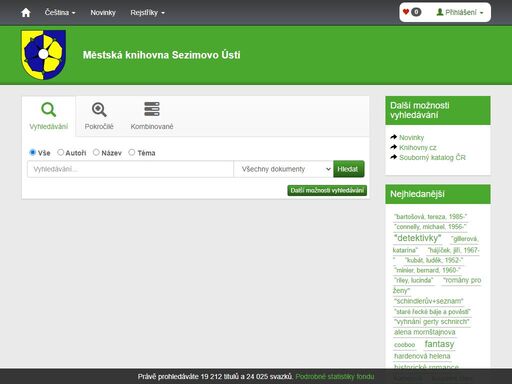Click the "vyhnání gerty schnirch" tag
Image resolution: width=512 pixels, height=384 pixels.
click(x=432, y=322)
